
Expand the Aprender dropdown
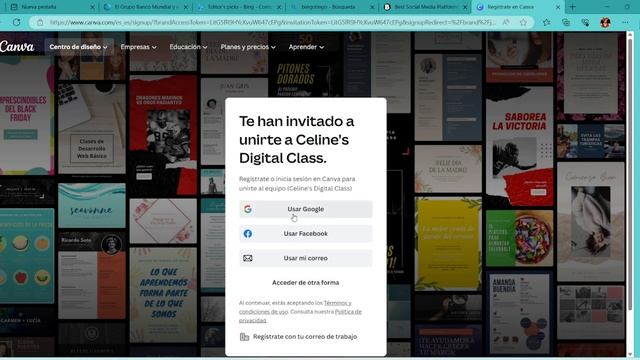[306, 47]
